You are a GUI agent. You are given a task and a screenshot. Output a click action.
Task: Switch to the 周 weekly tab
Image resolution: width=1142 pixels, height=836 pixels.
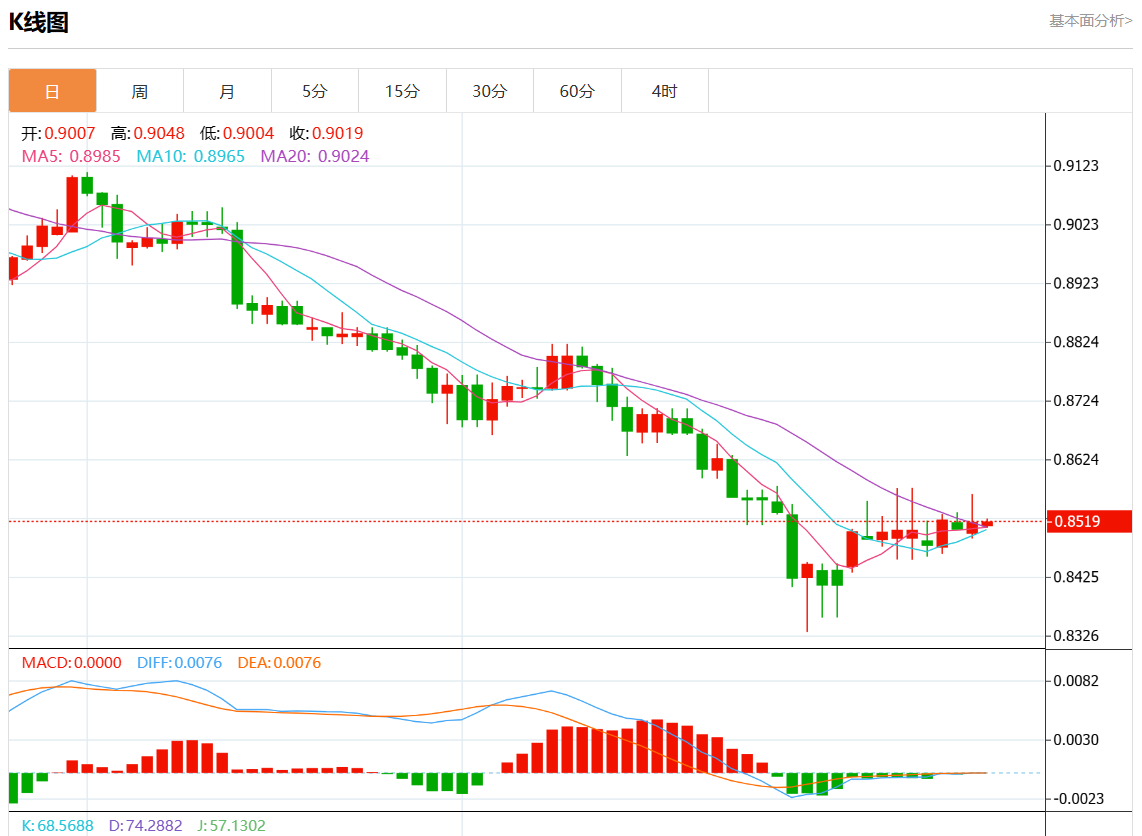[x=140, y=91]
